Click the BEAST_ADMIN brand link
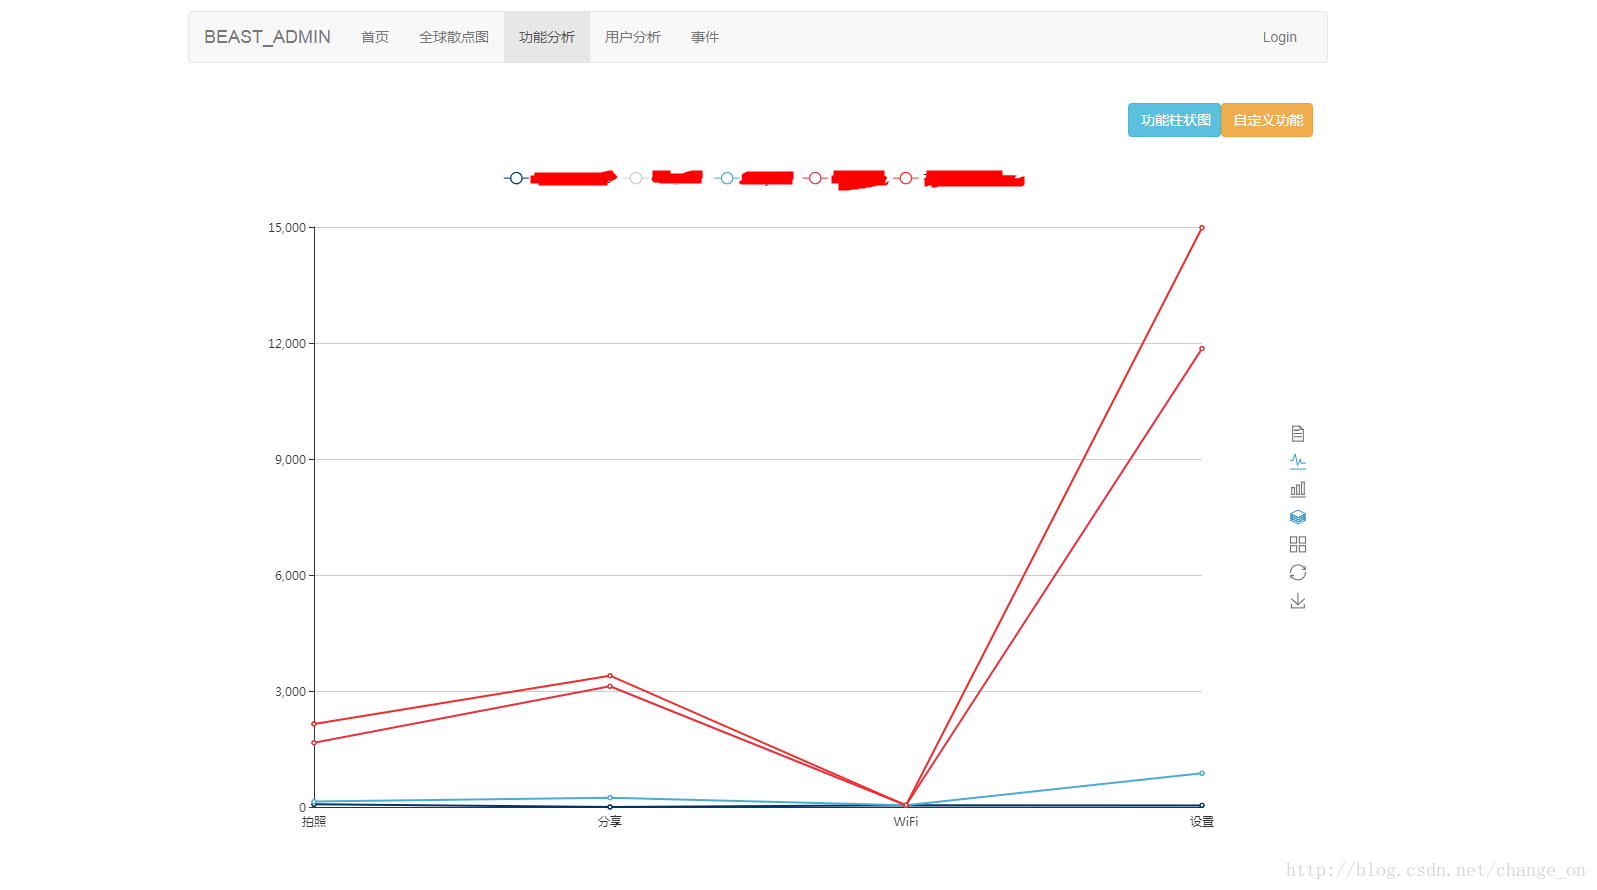This screenshot has width=1597, height=890. coord(267,37)
